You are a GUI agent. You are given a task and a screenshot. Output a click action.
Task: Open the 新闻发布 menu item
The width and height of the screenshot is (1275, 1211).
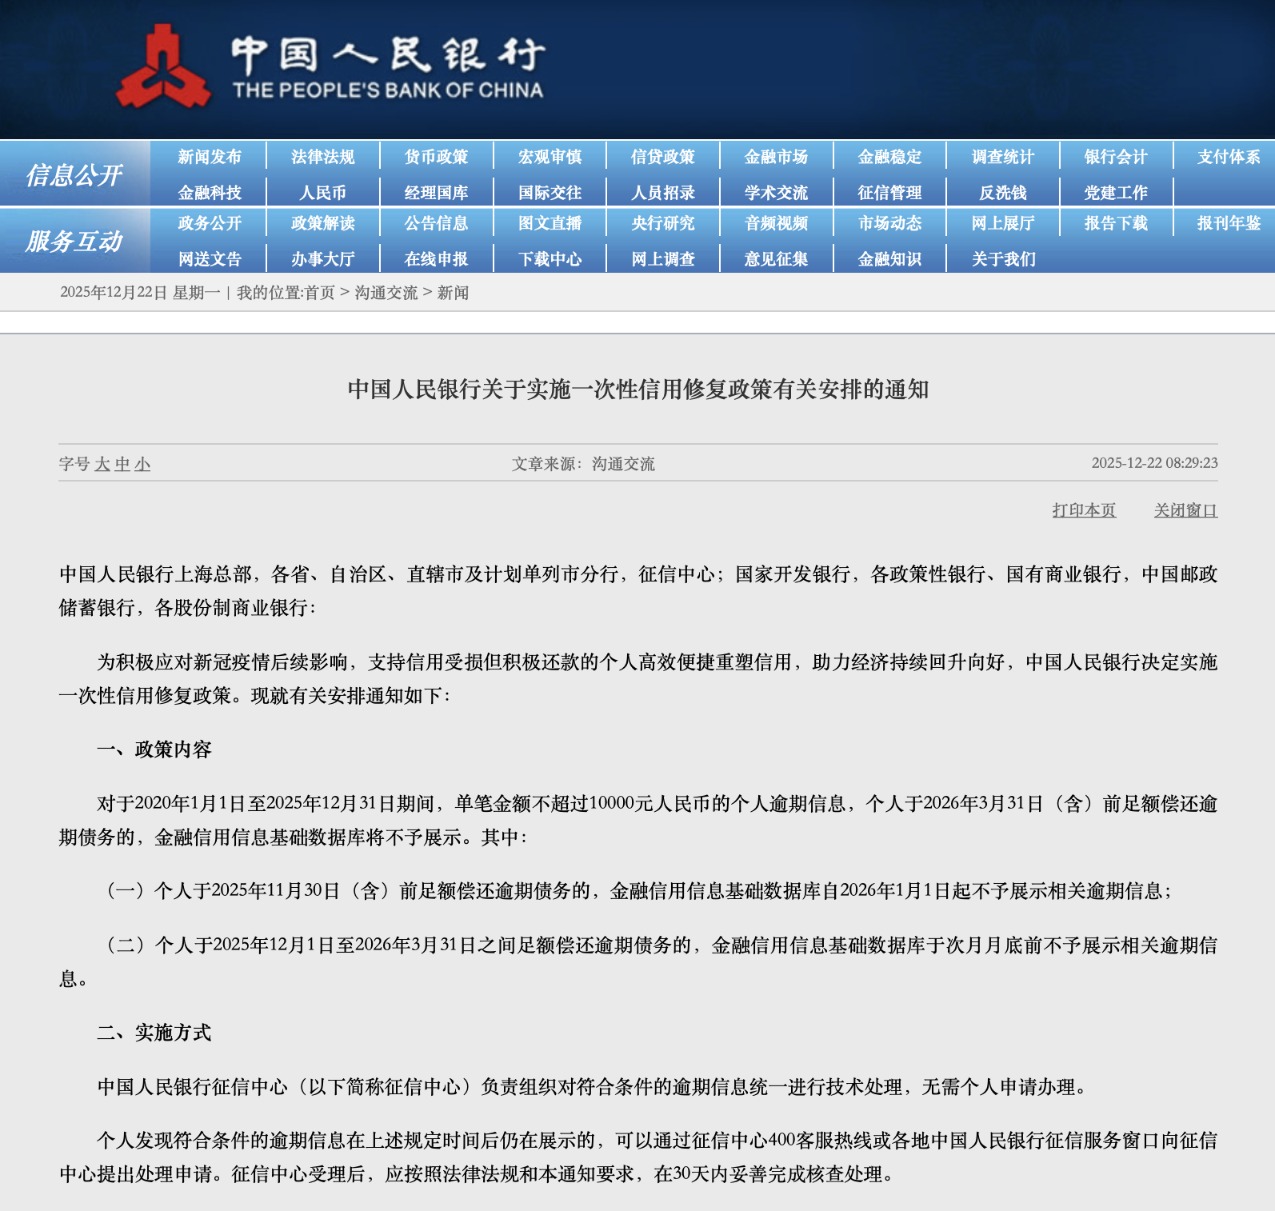(x=210, y=157)
